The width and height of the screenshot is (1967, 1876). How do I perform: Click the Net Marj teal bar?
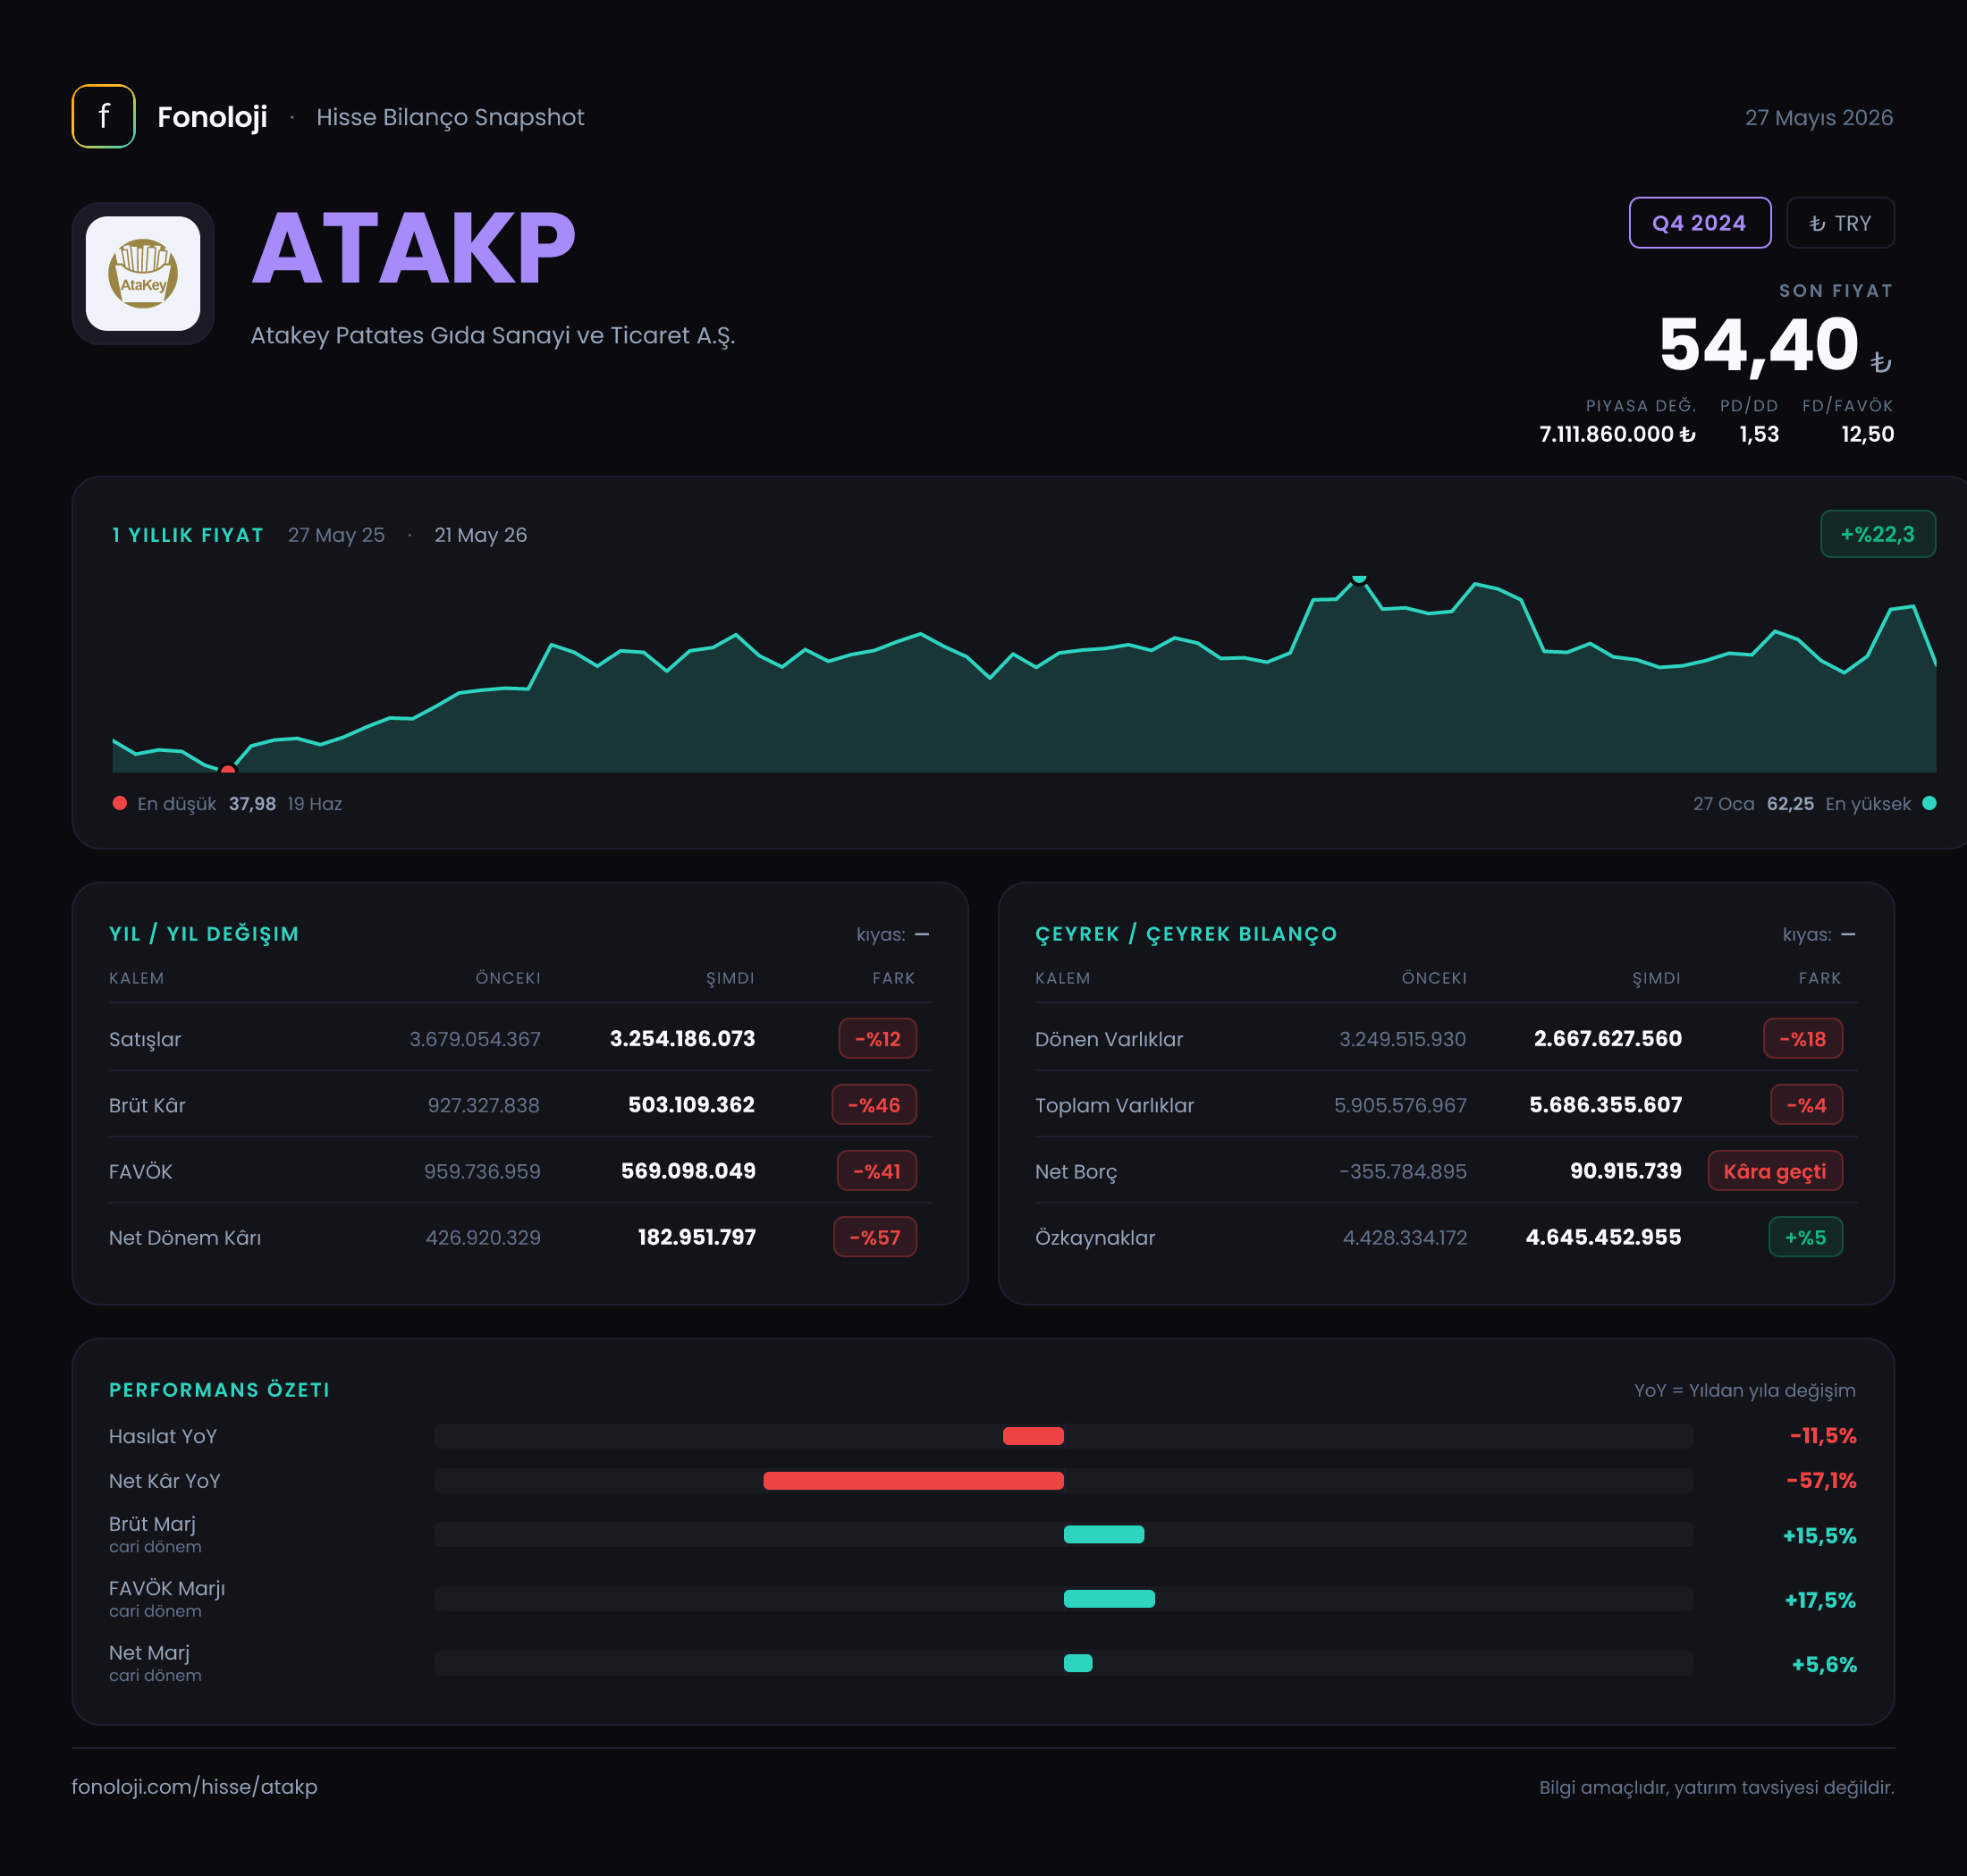tap(1078, 1662)
